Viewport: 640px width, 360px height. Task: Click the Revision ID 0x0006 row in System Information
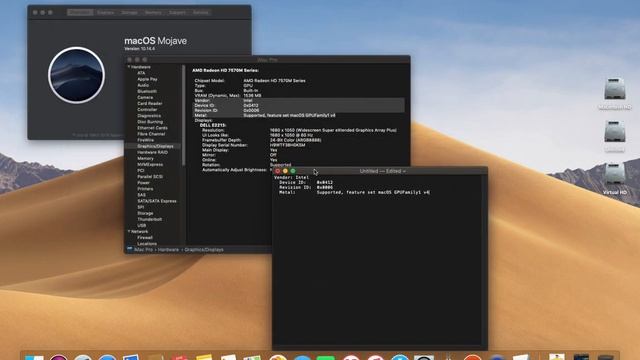click(298, 110)
